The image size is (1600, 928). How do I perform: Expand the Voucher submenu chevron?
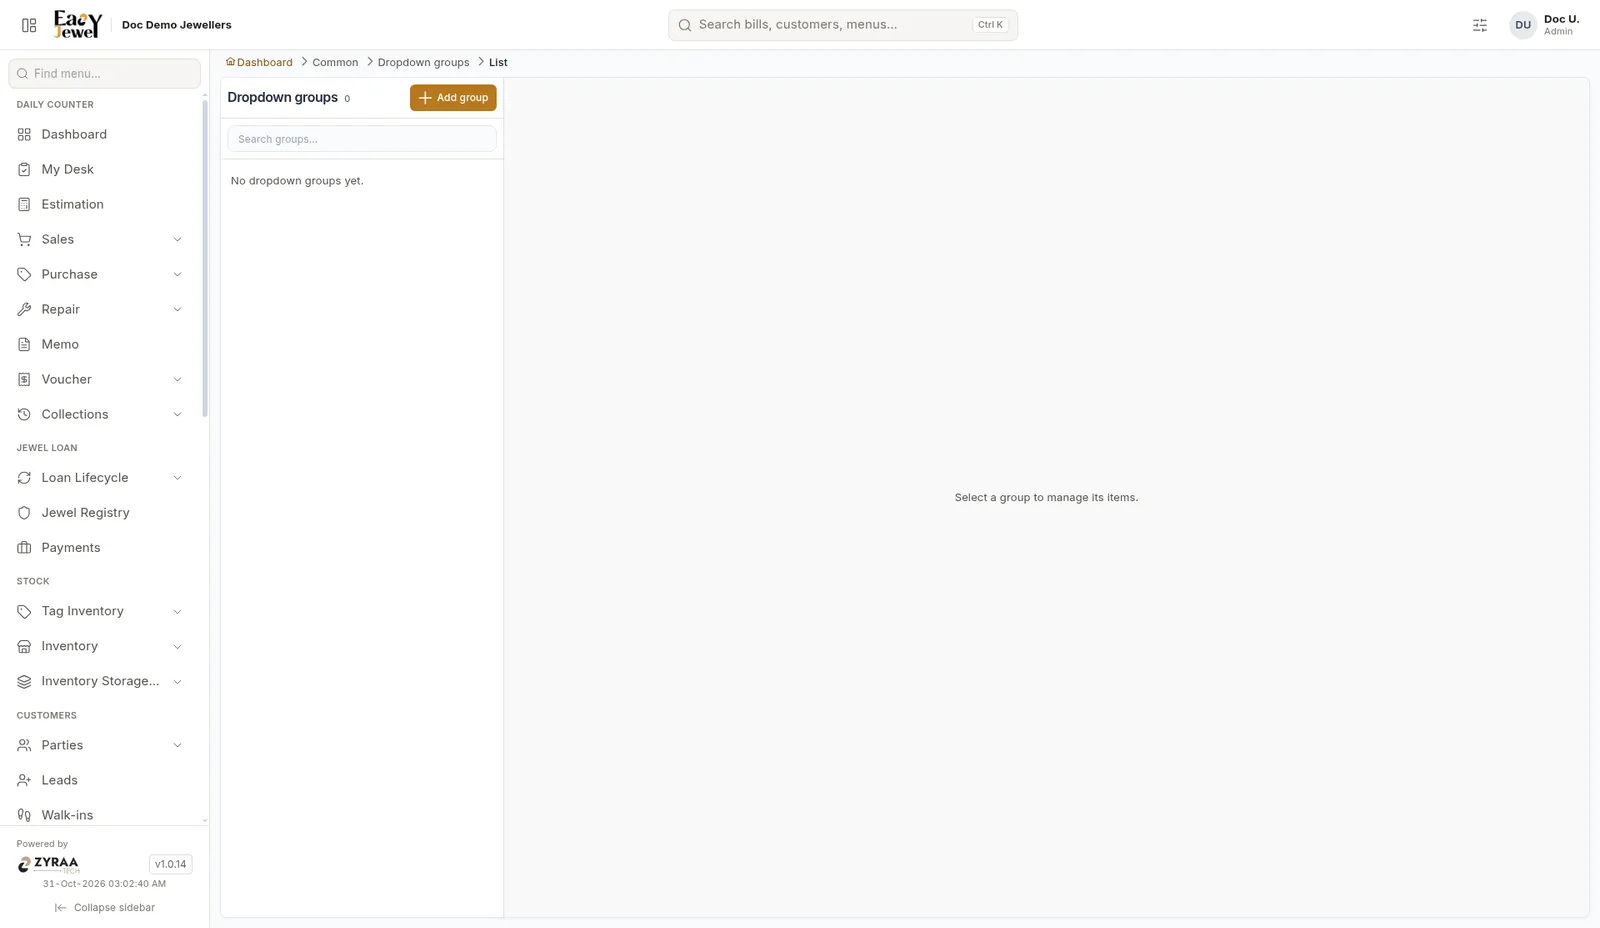[x=177, y=379]
